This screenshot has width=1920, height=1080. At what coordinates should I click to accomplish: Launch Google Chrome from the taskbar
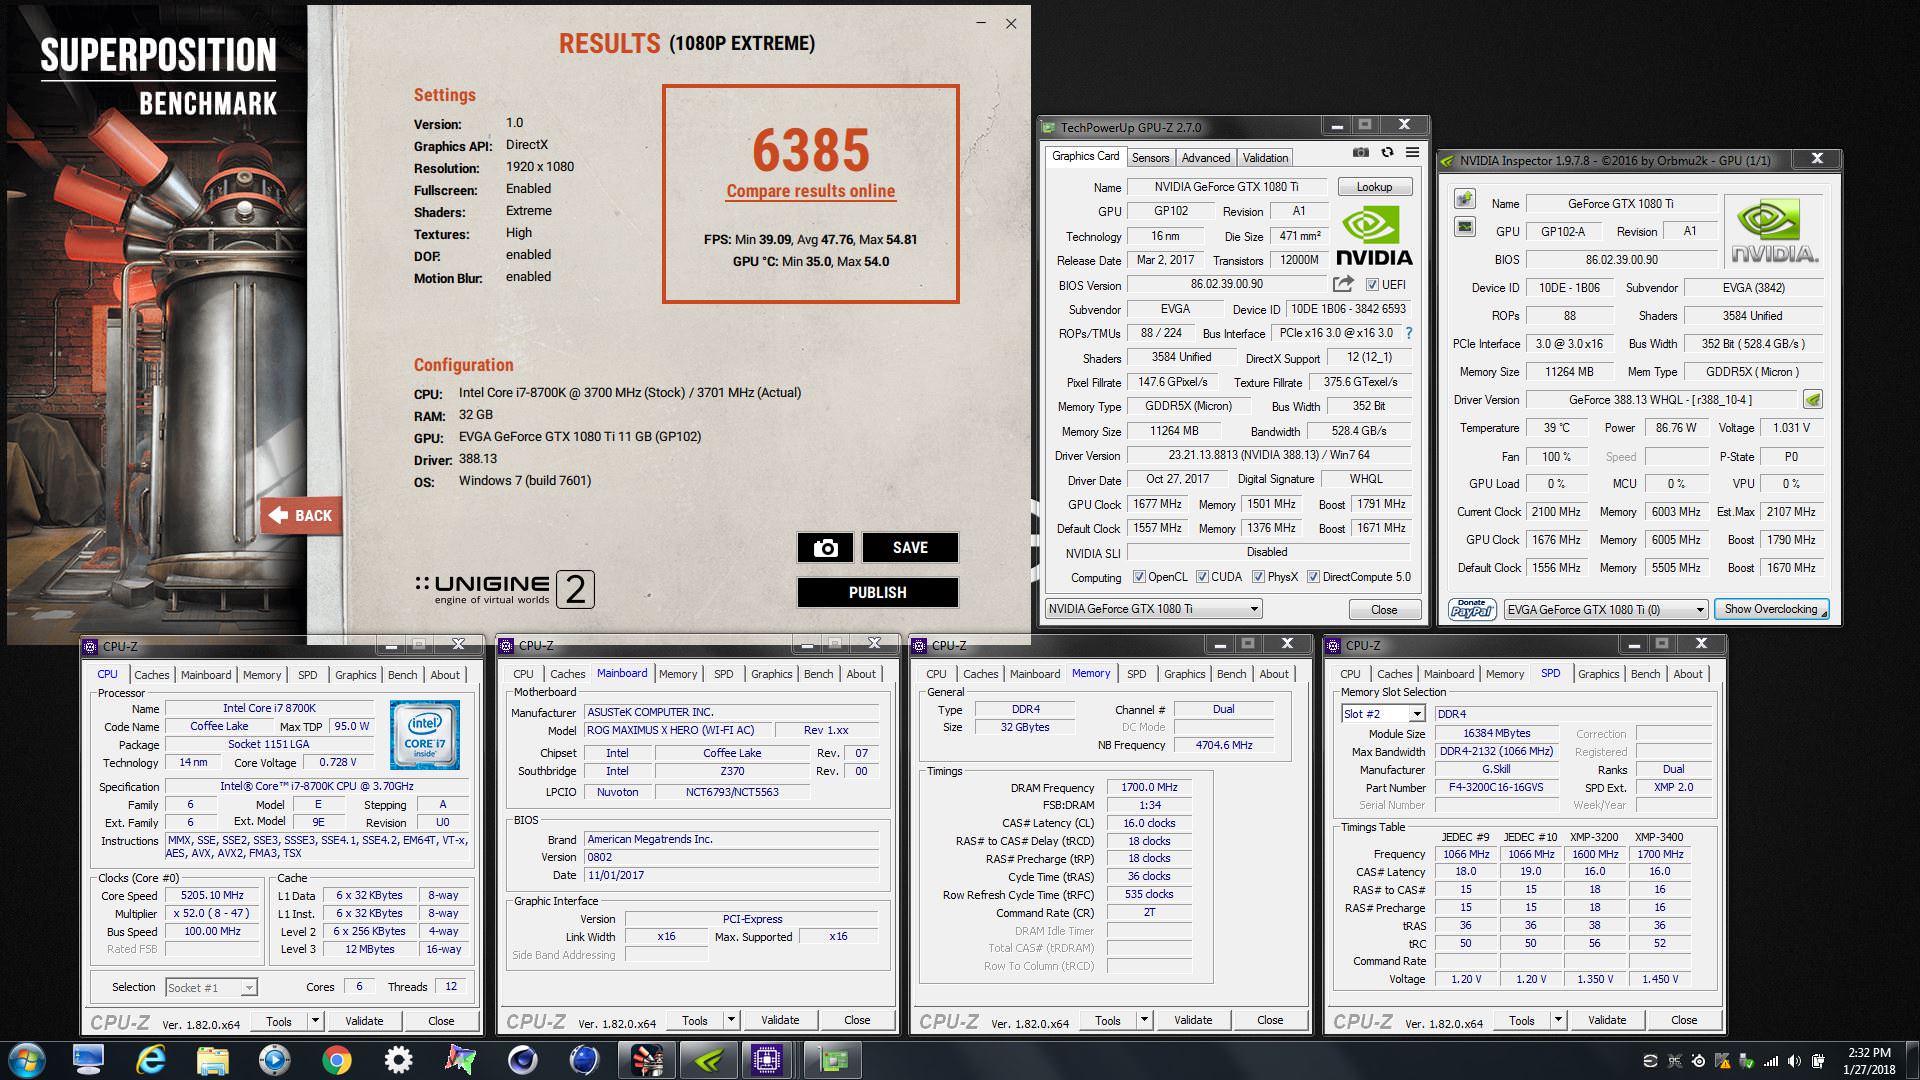336,1059
